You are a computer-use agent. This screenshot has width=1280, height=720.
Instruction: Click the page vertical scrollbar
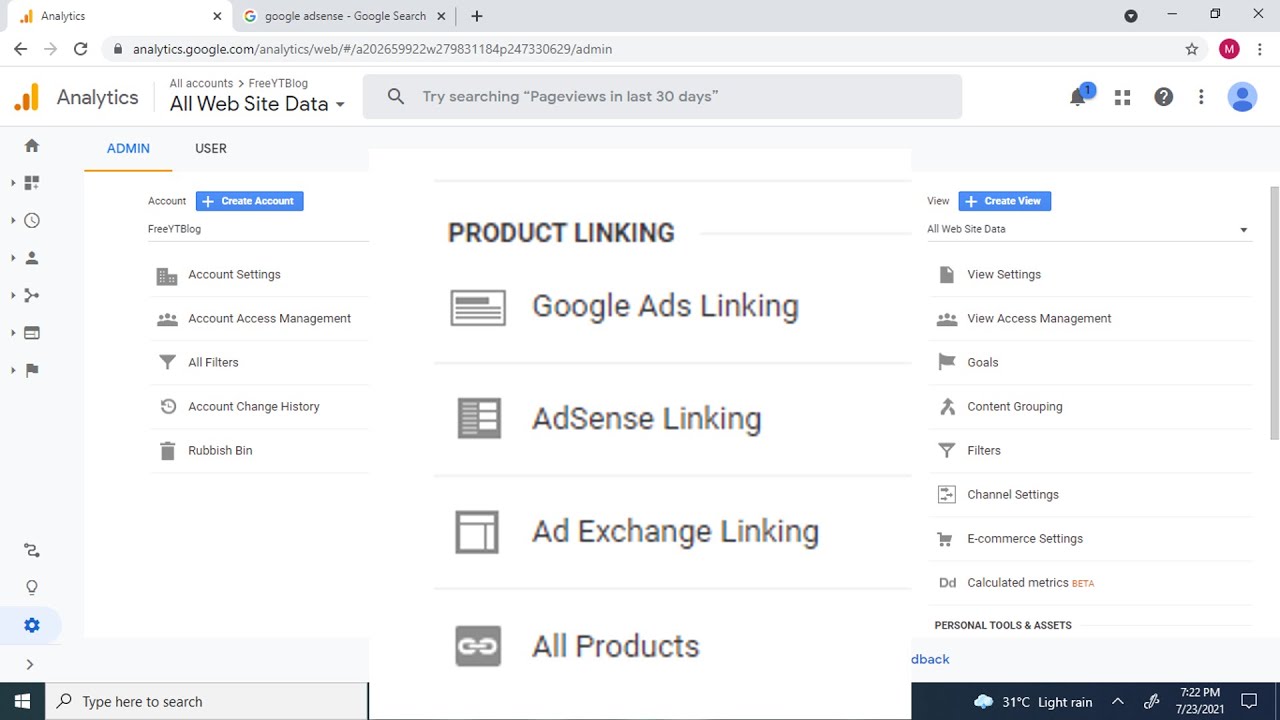(x=1274, y=313)
